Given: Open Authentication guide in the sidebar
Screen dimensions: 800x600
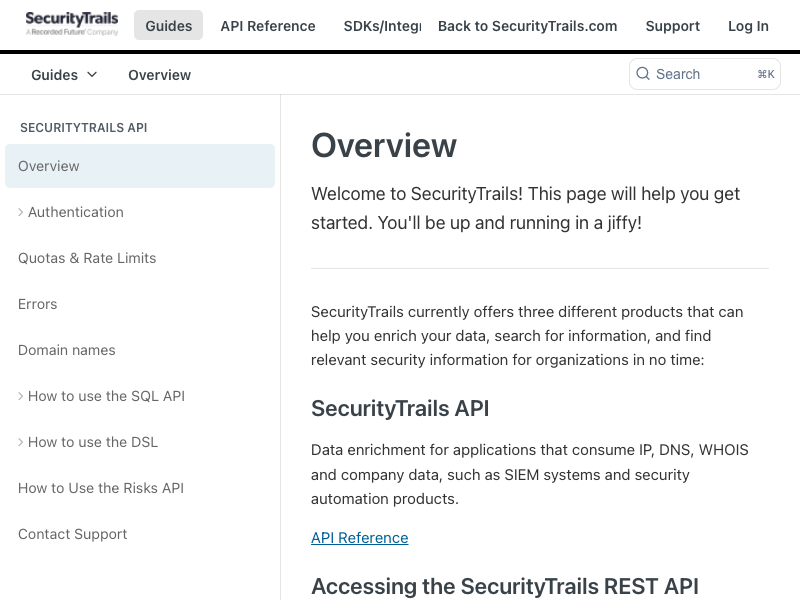Looking at the screenshot, I should tap(76, 212).
